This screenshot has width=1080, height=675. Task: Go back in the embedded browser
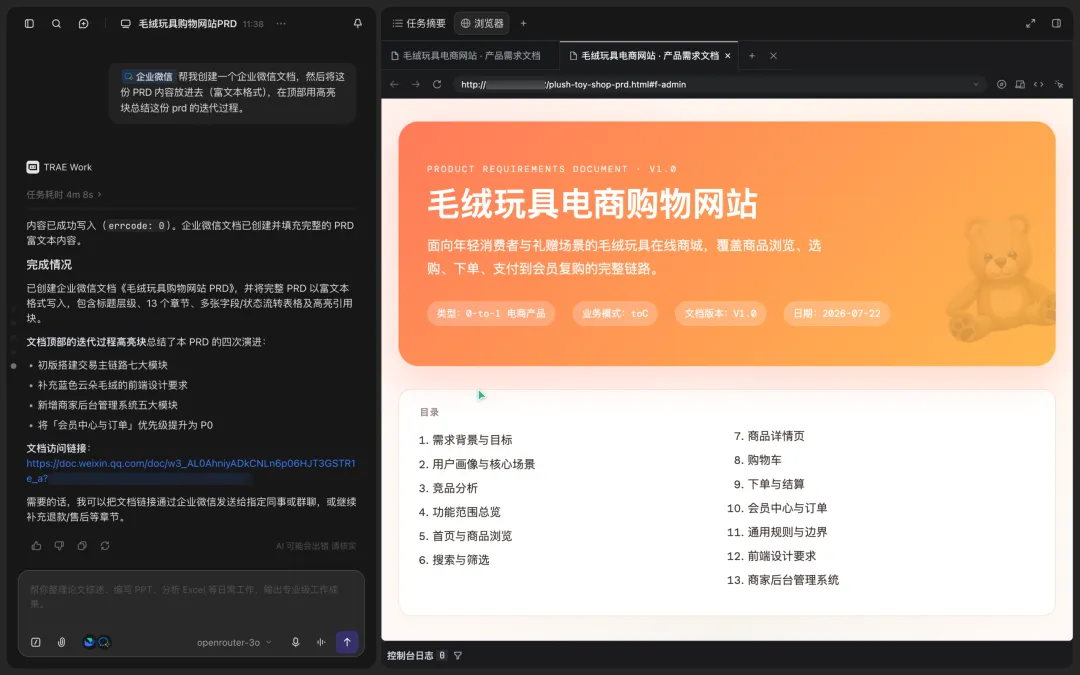[x=394, y=84]
